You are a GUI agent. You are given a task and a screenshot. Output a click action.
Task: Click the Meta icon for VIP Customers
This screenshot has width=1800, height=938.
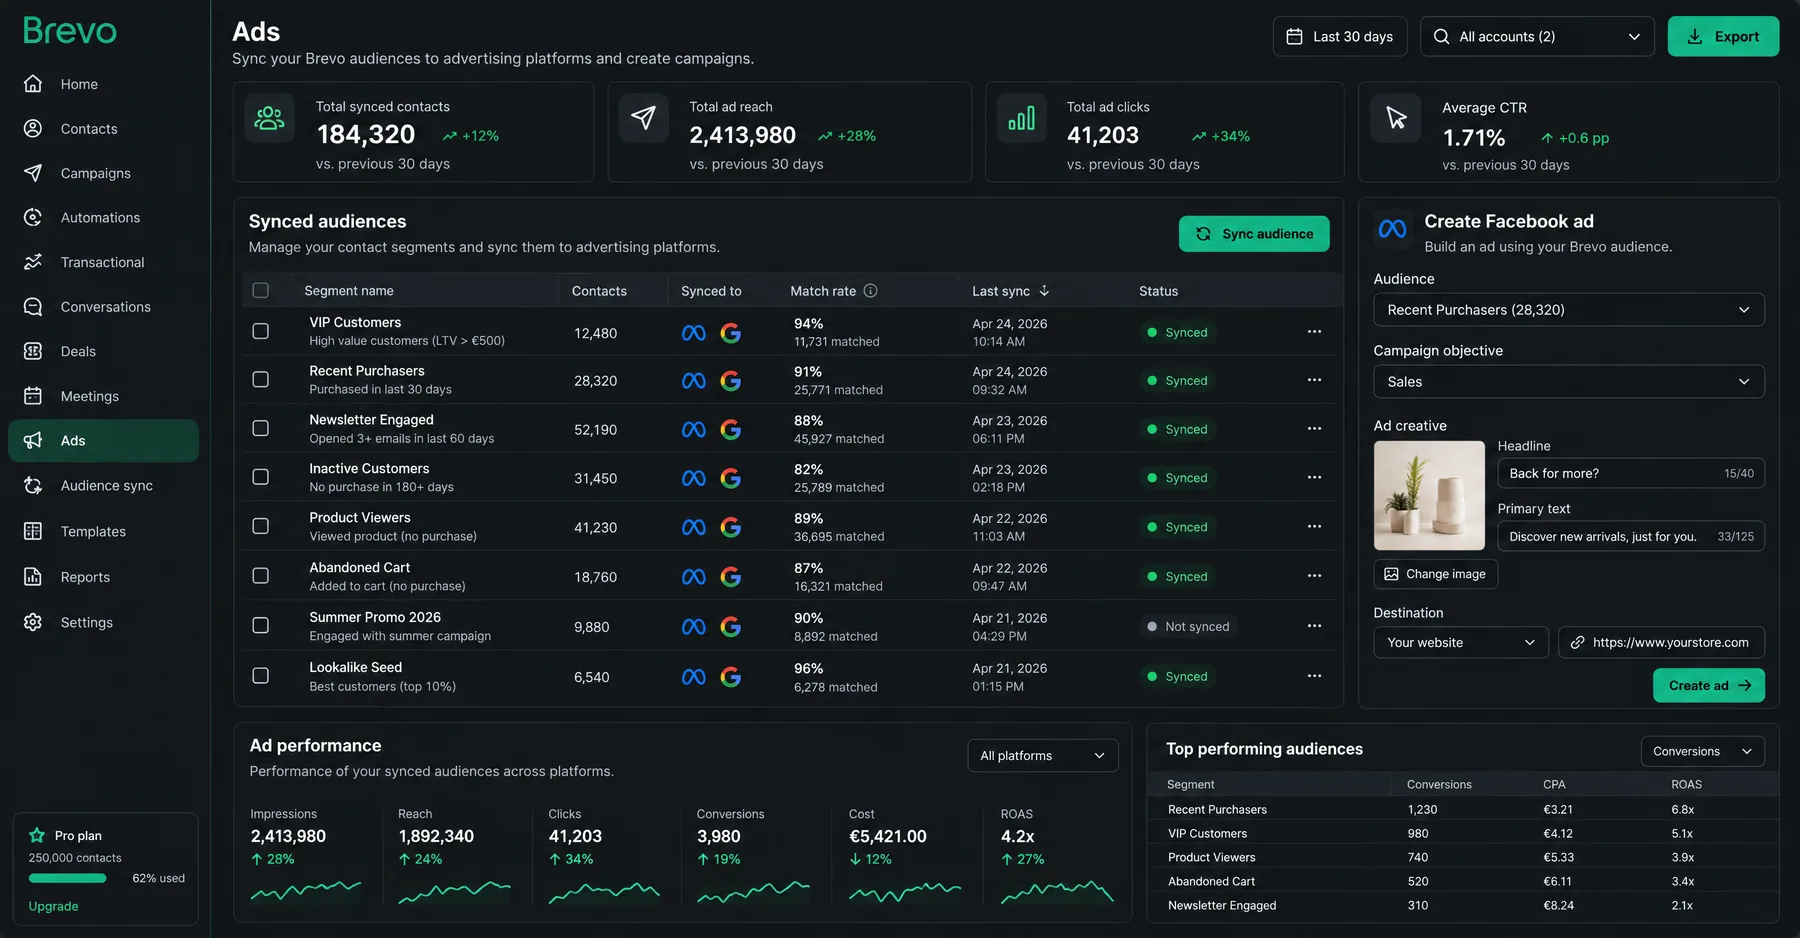click(694, 333)
